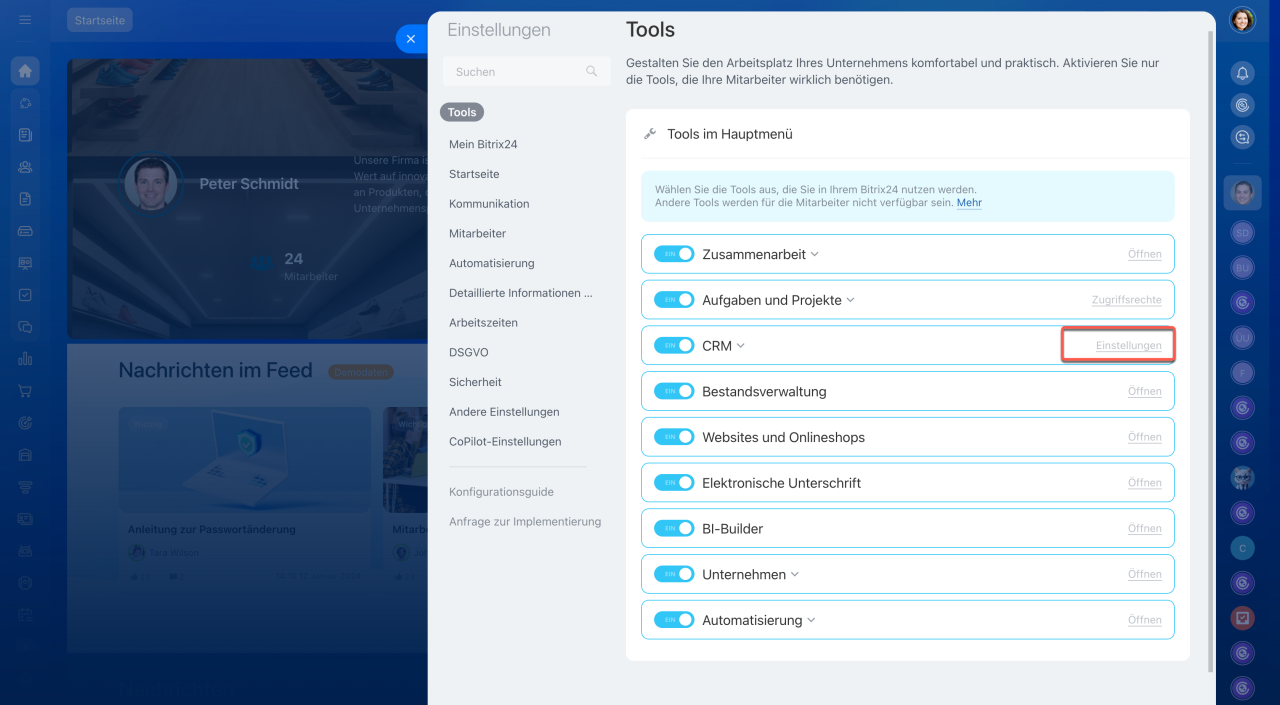Open Mein Bitrix24 settings section
Image resolution: width=1280 pixels, height=705 pixels.
coord(483,144)
